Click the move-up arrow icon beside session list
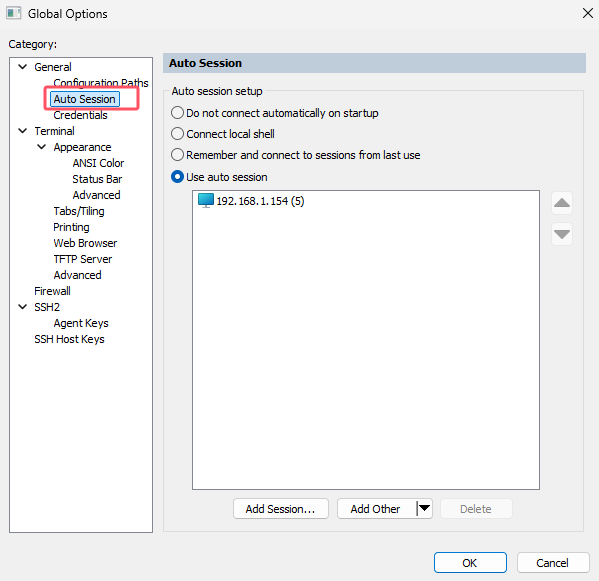 pos(562,203)
